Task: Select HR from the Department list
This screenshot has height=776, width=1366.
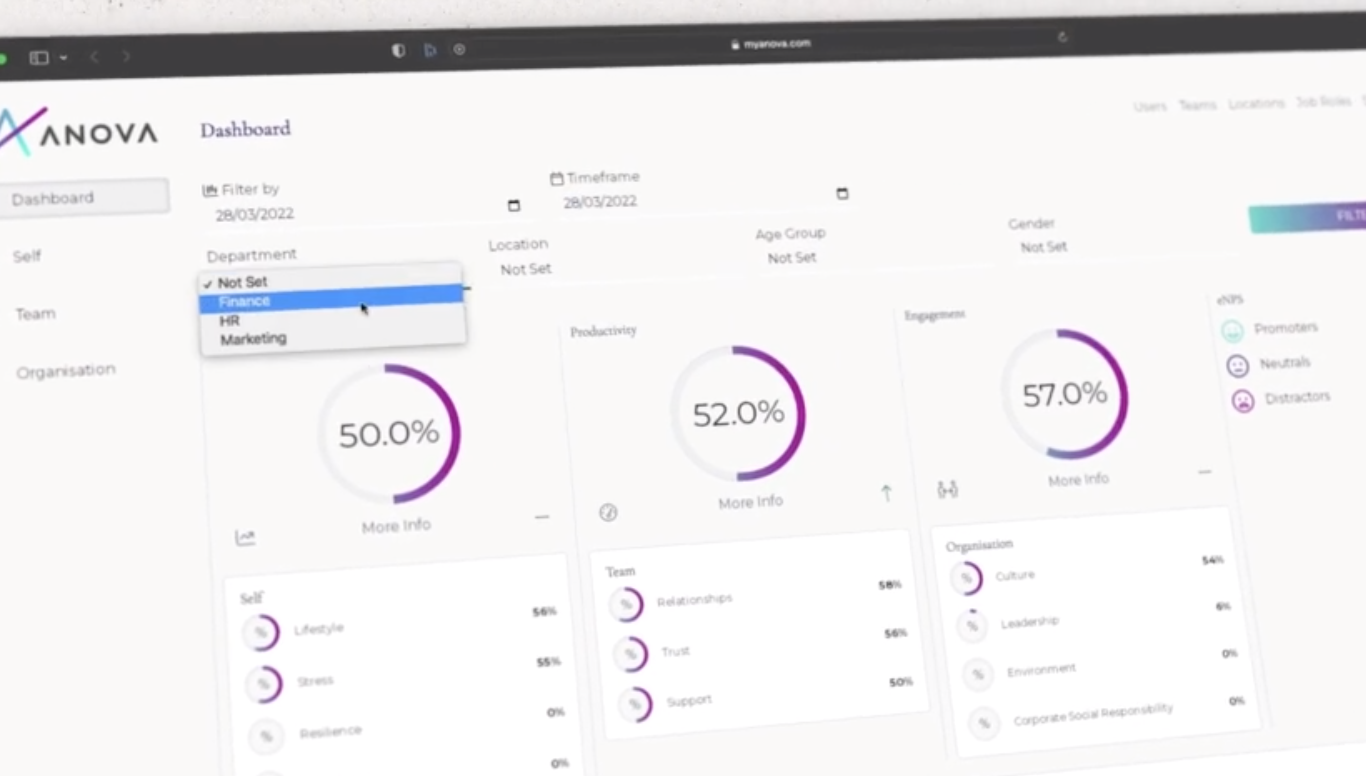Action: (x=229, y=320)
